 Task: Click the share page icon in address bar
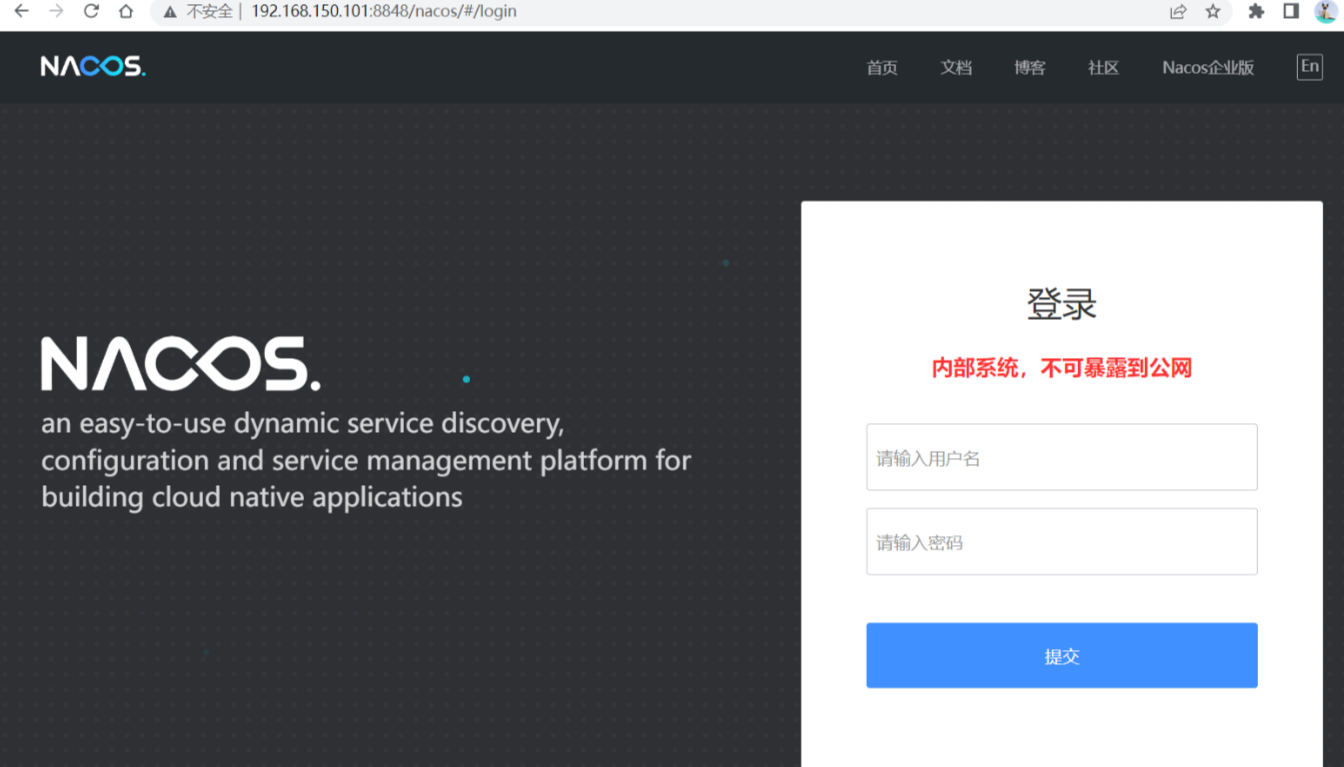(1178, 11)
